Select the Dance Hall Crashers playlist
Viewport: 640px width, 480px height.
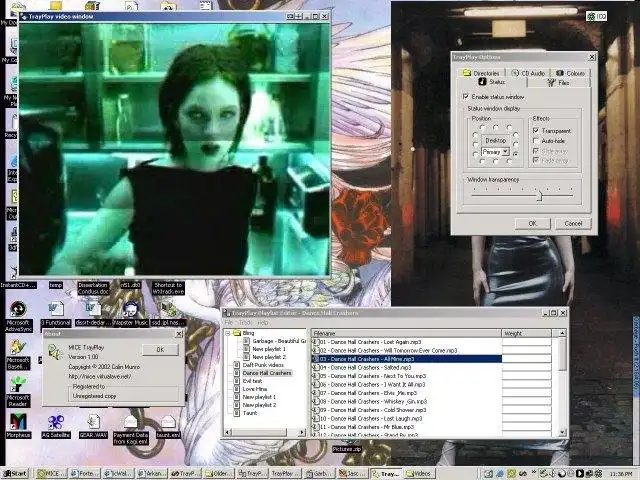tap(267, 373)
